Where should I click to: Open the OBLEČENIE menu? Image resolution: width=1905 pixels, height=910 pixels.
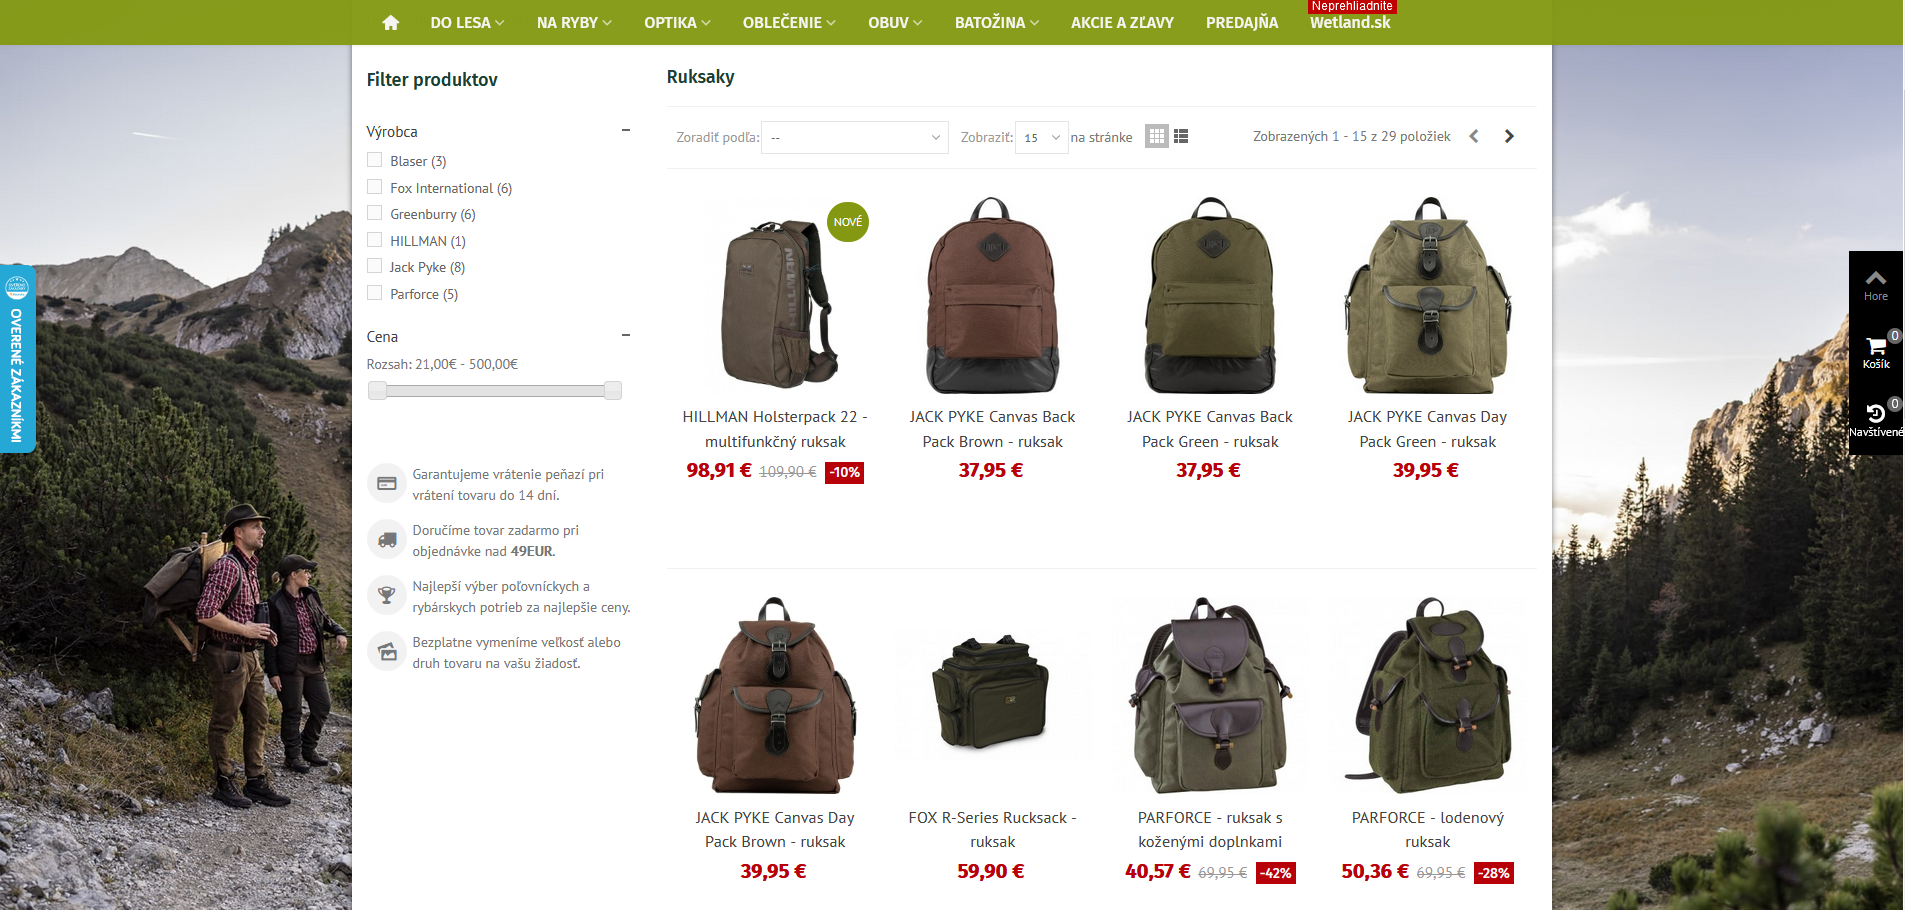789,22
